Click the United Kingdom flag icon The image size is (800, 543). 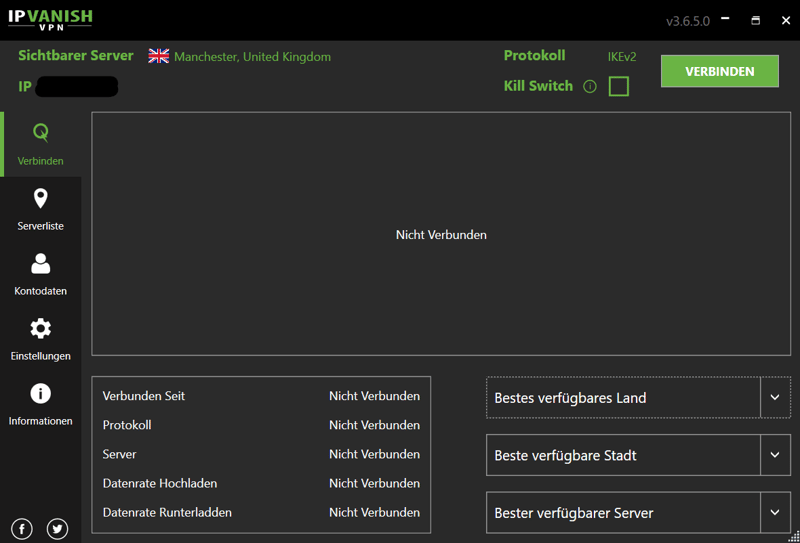159,56
